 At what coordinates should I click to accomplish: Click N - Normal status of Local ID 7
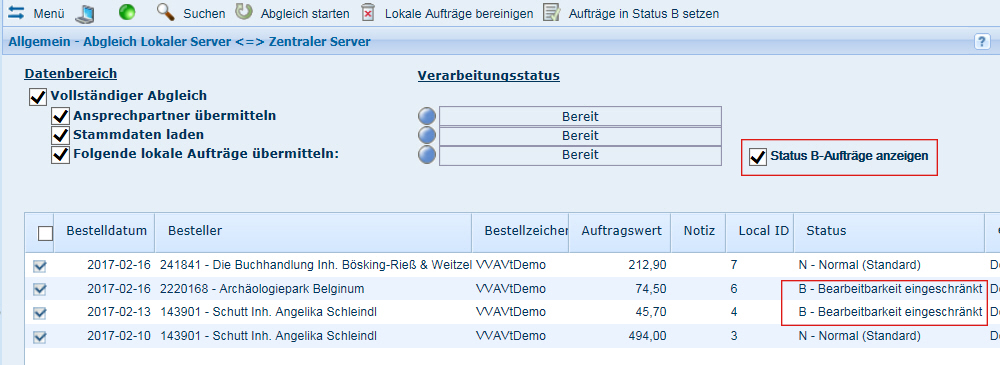859,265
